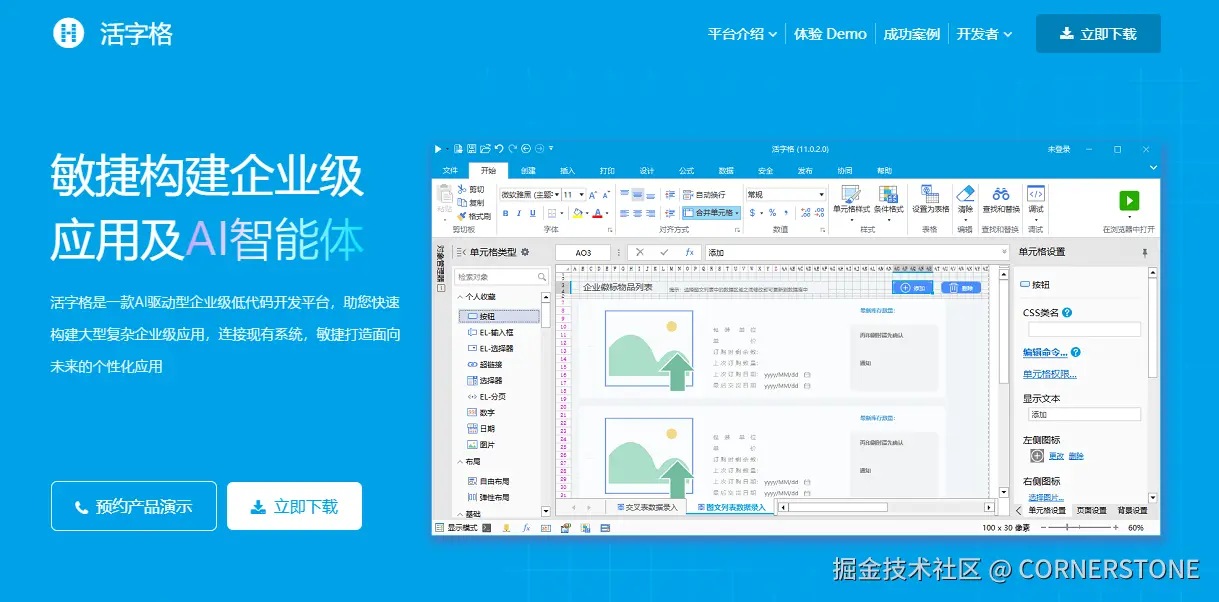Open the 体验 Demo nav link
Image resolution: width=1219 pixels, height=602 pixels.
[830, 34]
